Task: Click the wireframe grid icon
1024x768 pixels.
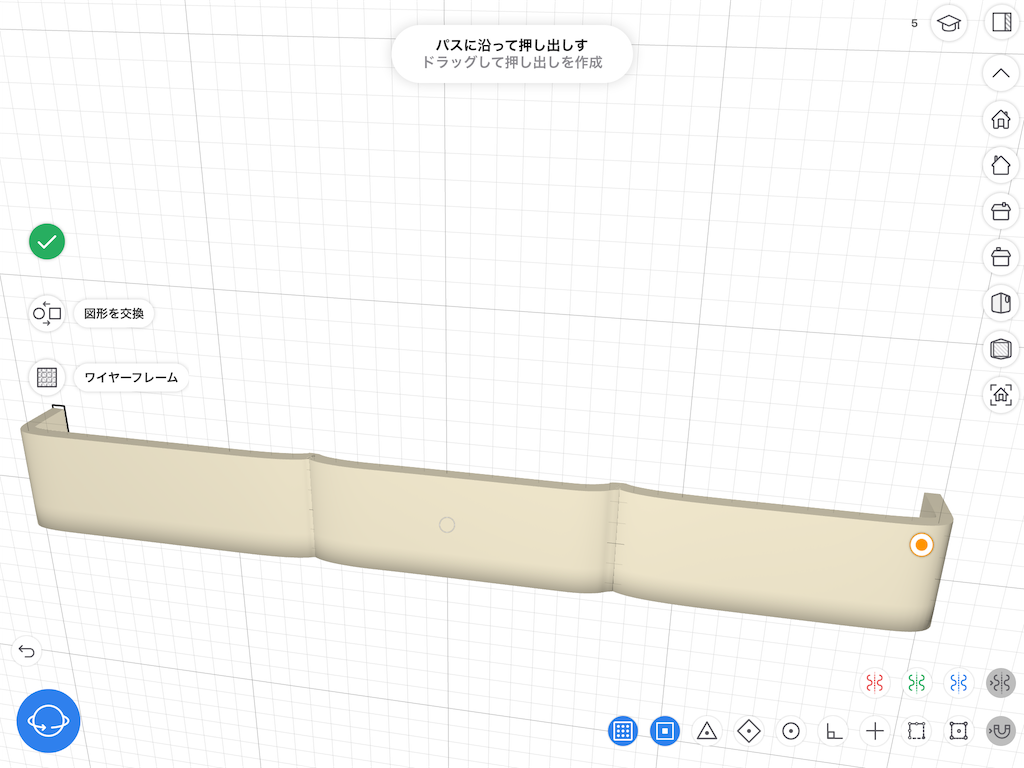Action: [x=47, y=377]
